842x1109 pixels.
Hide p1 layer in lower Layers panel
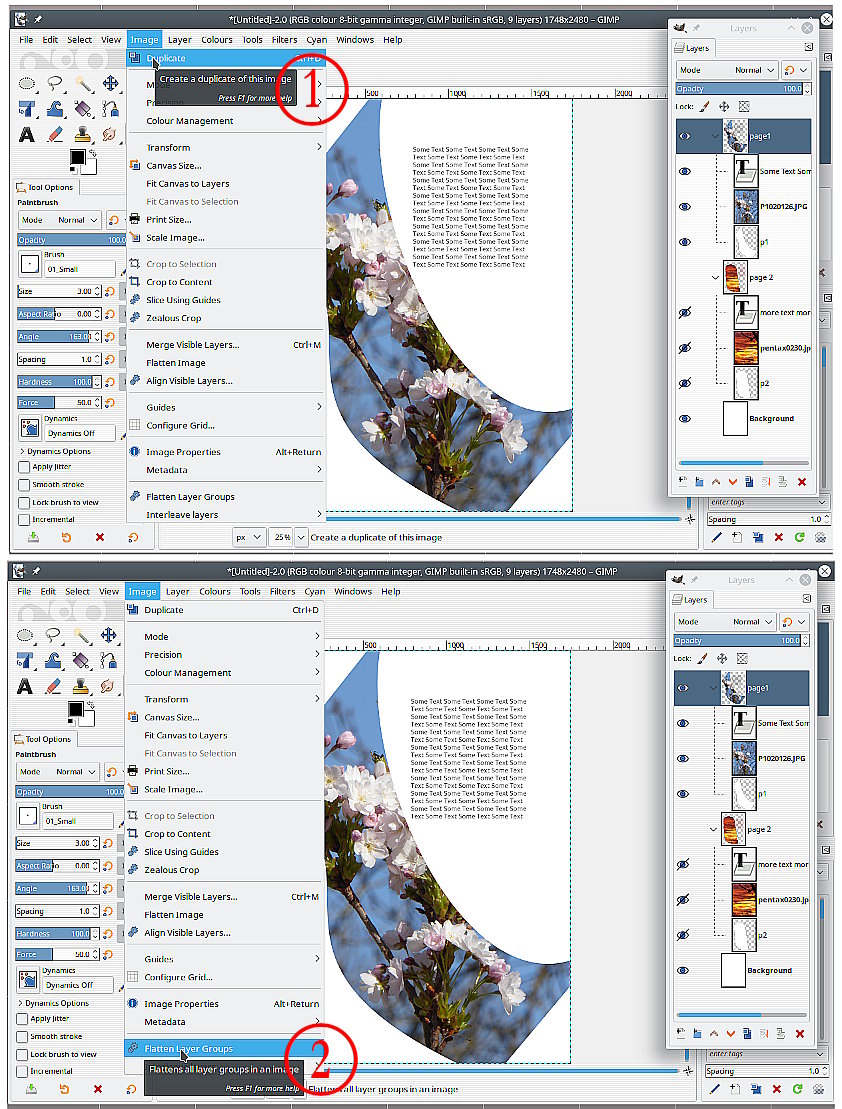click(x=682, y=794)
